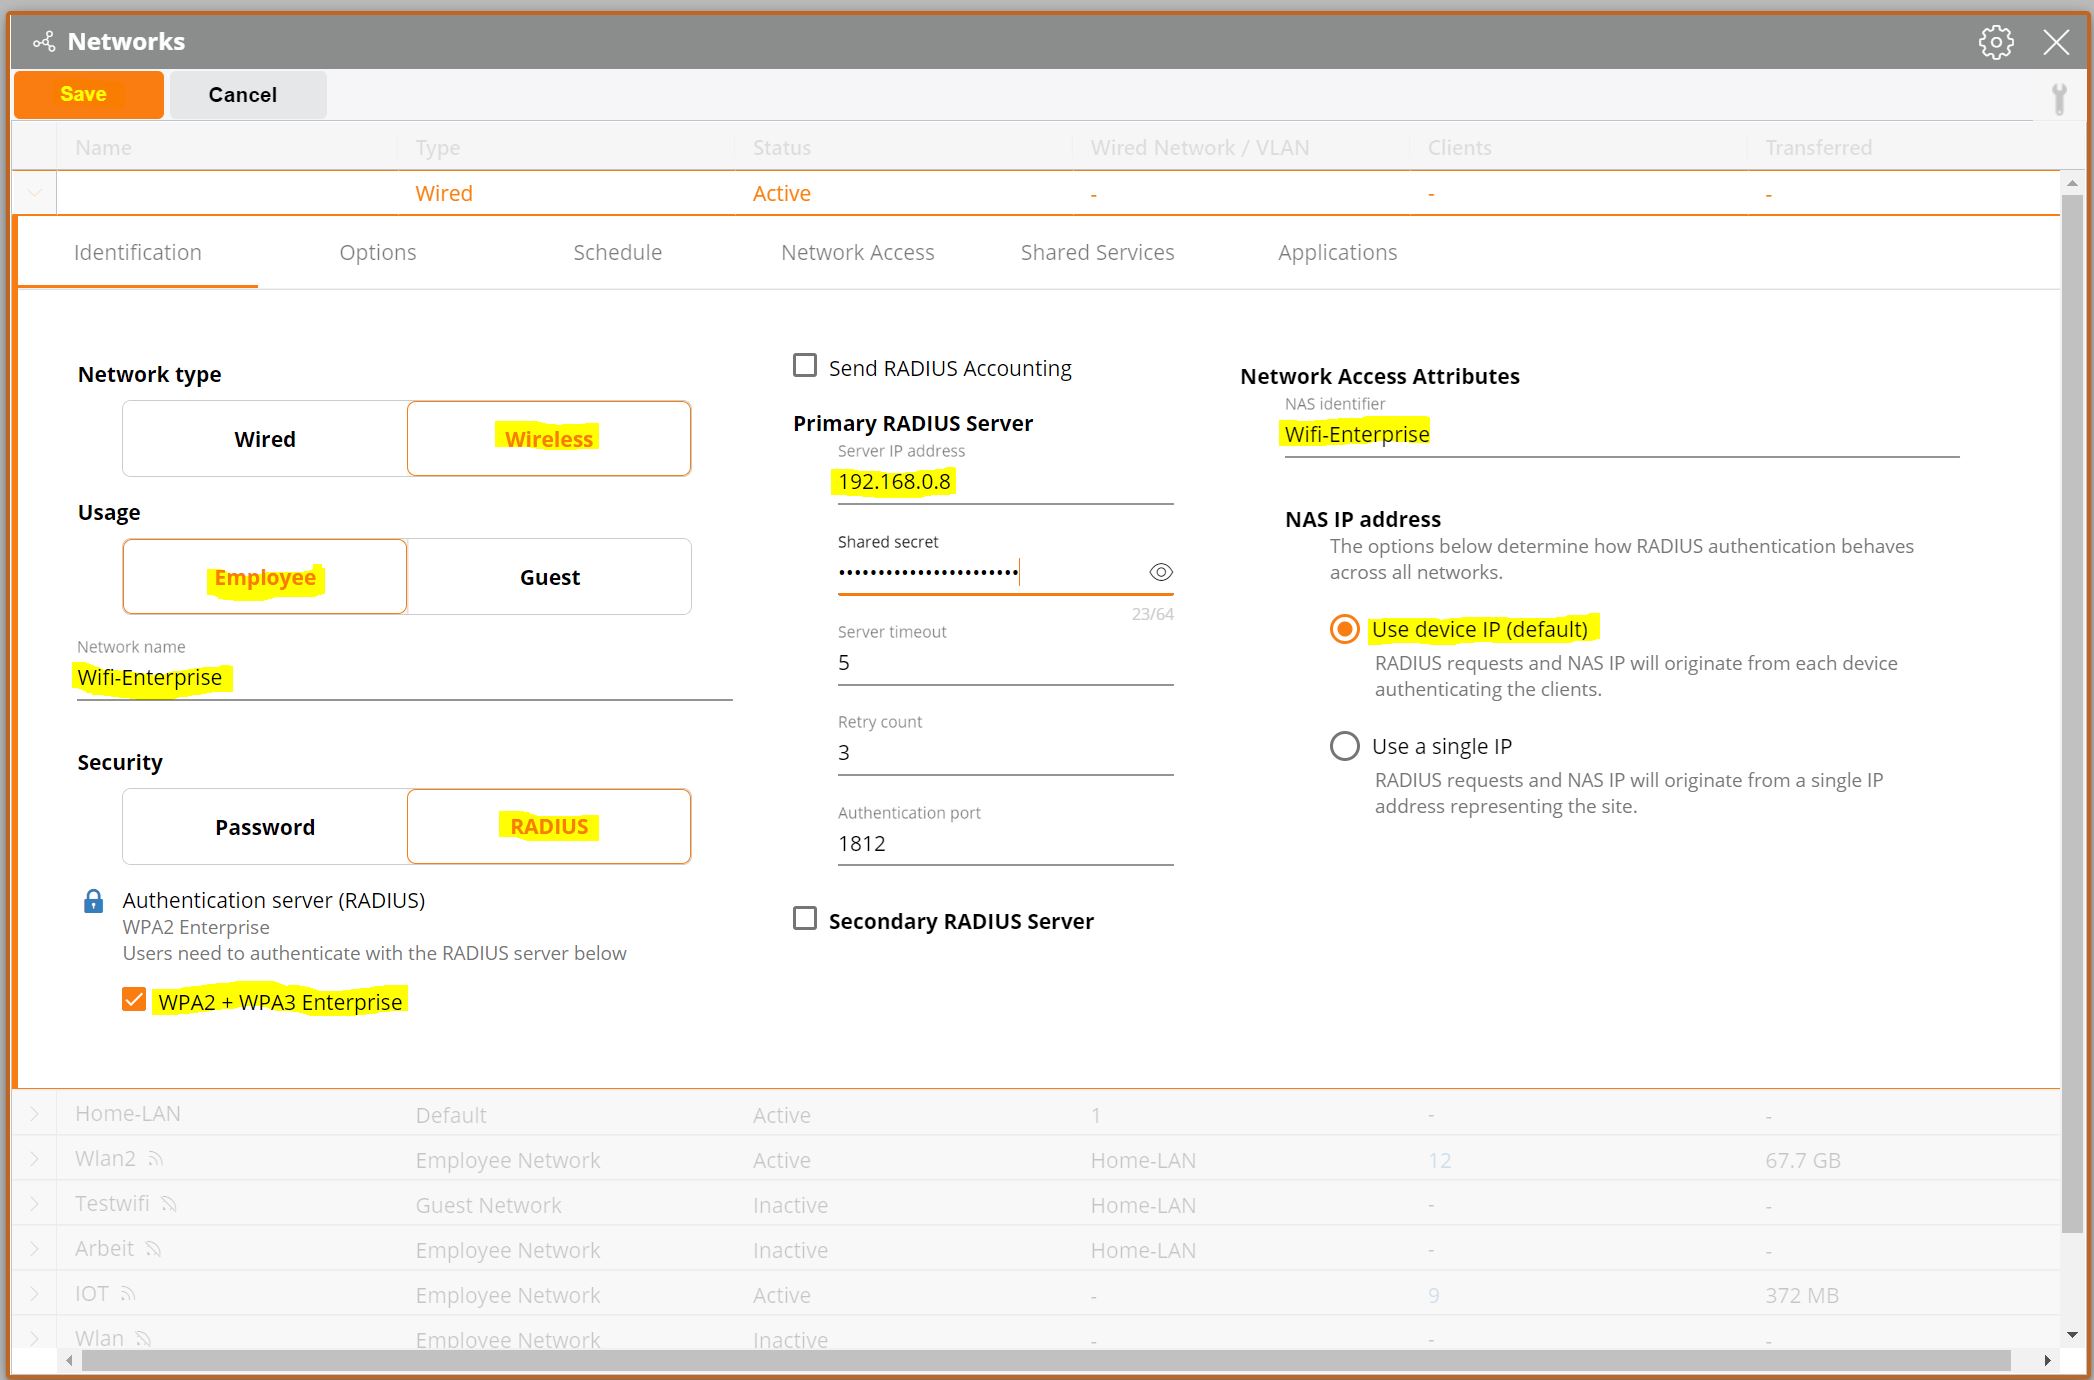This screenshot has height=1380, width=2094.
Task: Expand the Arbeit network row
Action: tap(33, 1248)
